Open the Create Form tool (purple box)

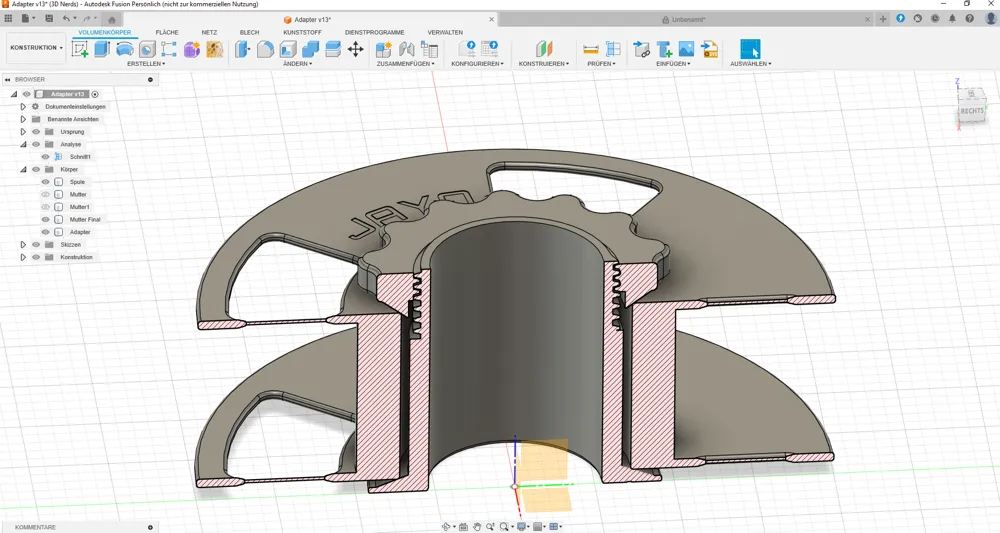(x=192, y=49)
